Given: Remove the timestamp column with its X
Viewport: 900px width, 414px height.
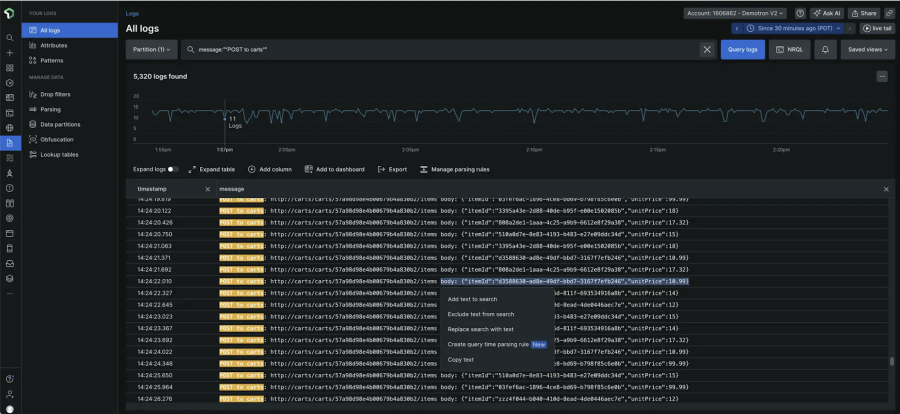Looking at the screenshot, I should click(208, 189).
